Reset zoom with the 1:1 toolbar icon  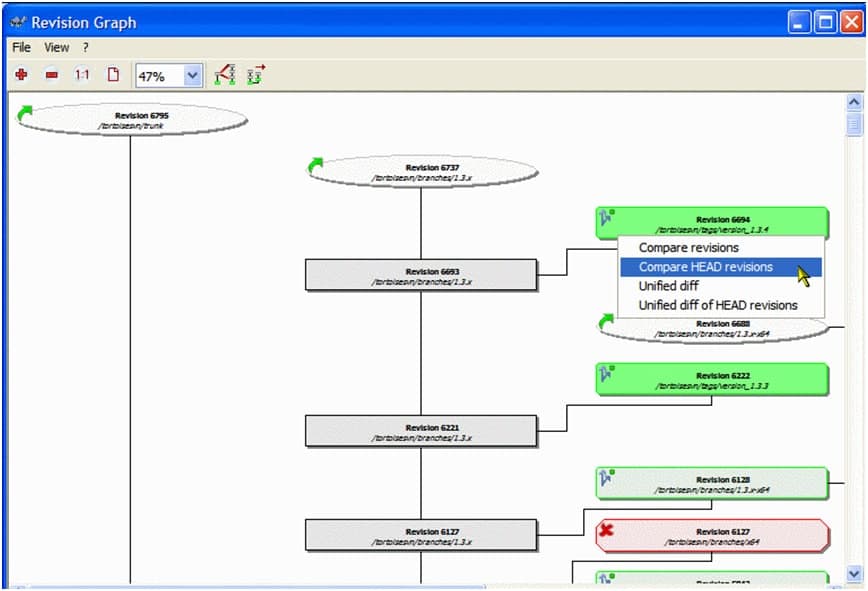(x=82, y=75)
